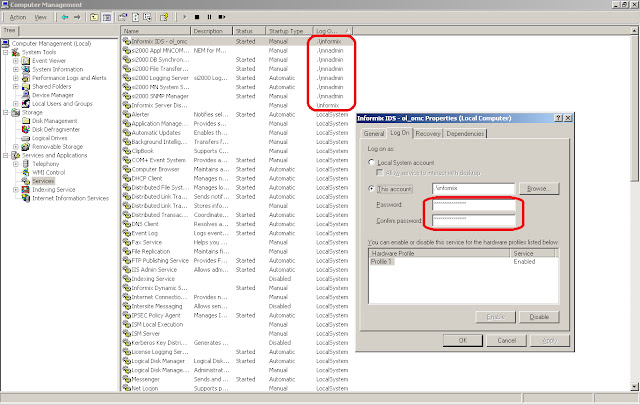Expand the Telephony node
This screenshot has height=405, width=640.
point(16,164)
